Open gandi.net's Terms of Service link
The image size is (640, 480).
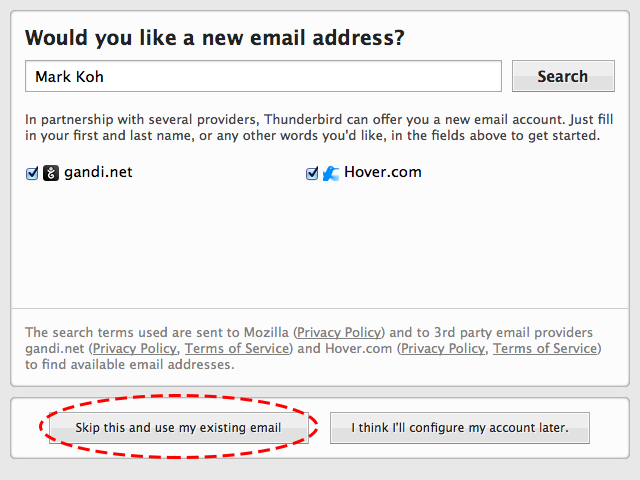[237, 349]
